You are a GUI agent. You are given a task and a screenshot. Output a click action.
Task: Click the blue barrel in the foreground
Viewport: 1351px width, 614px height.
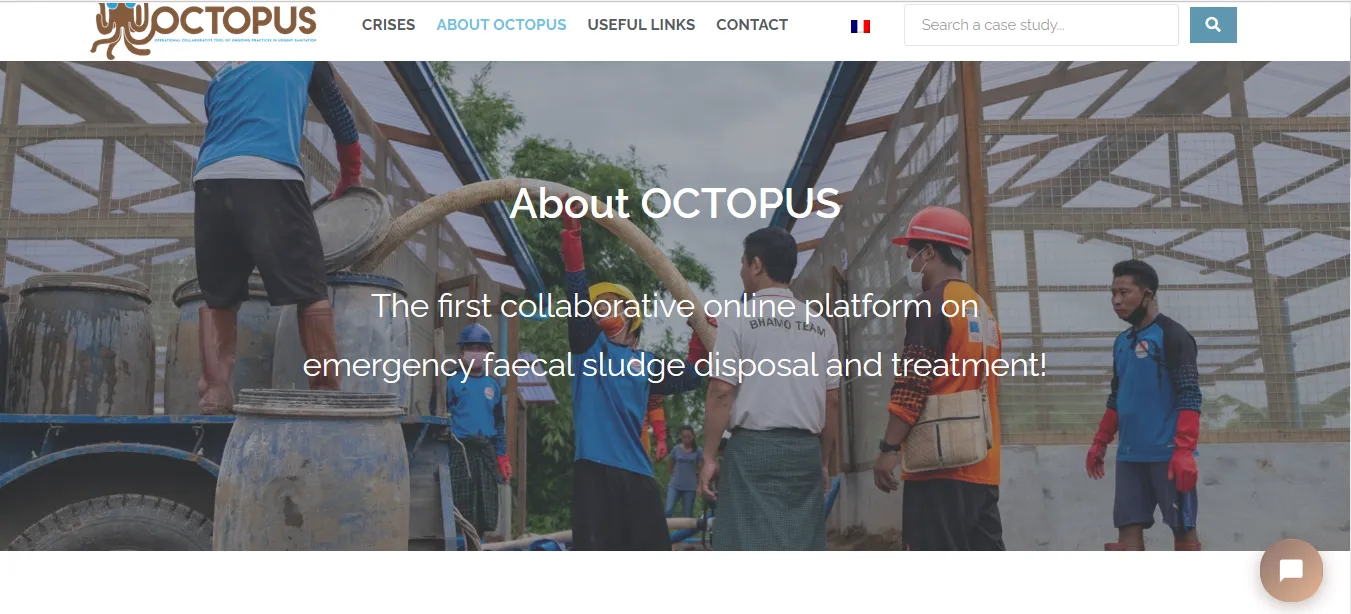point(312,470)
